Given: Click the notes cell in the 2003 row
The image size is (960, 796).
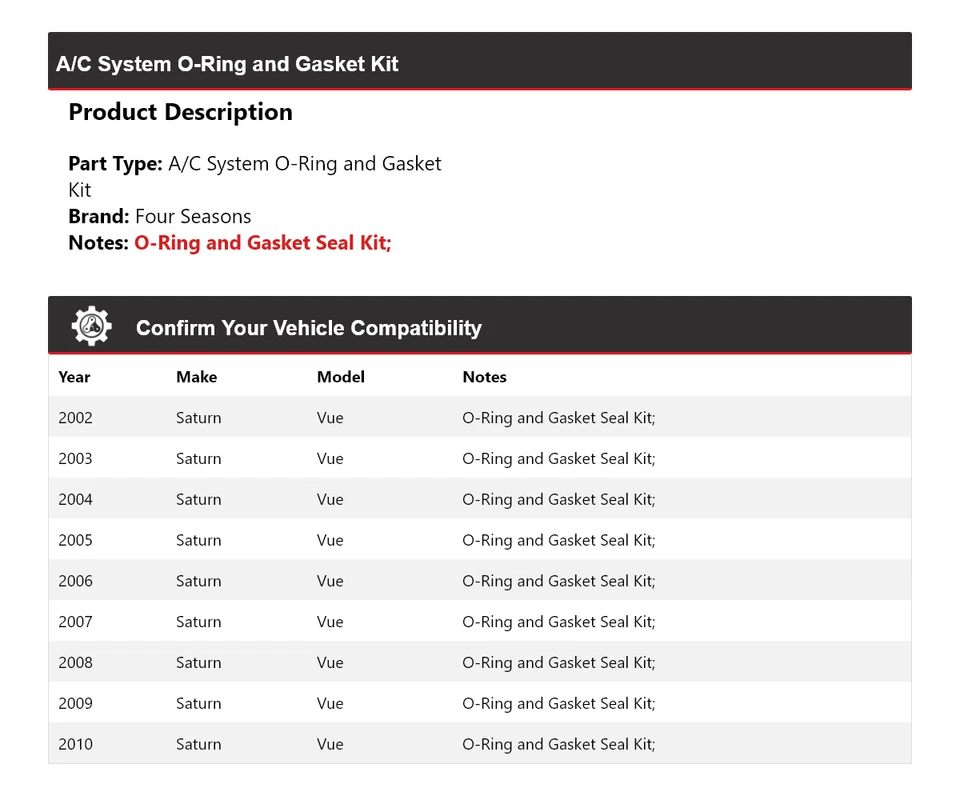Looking at the screenshot, I should pos(558,459).
